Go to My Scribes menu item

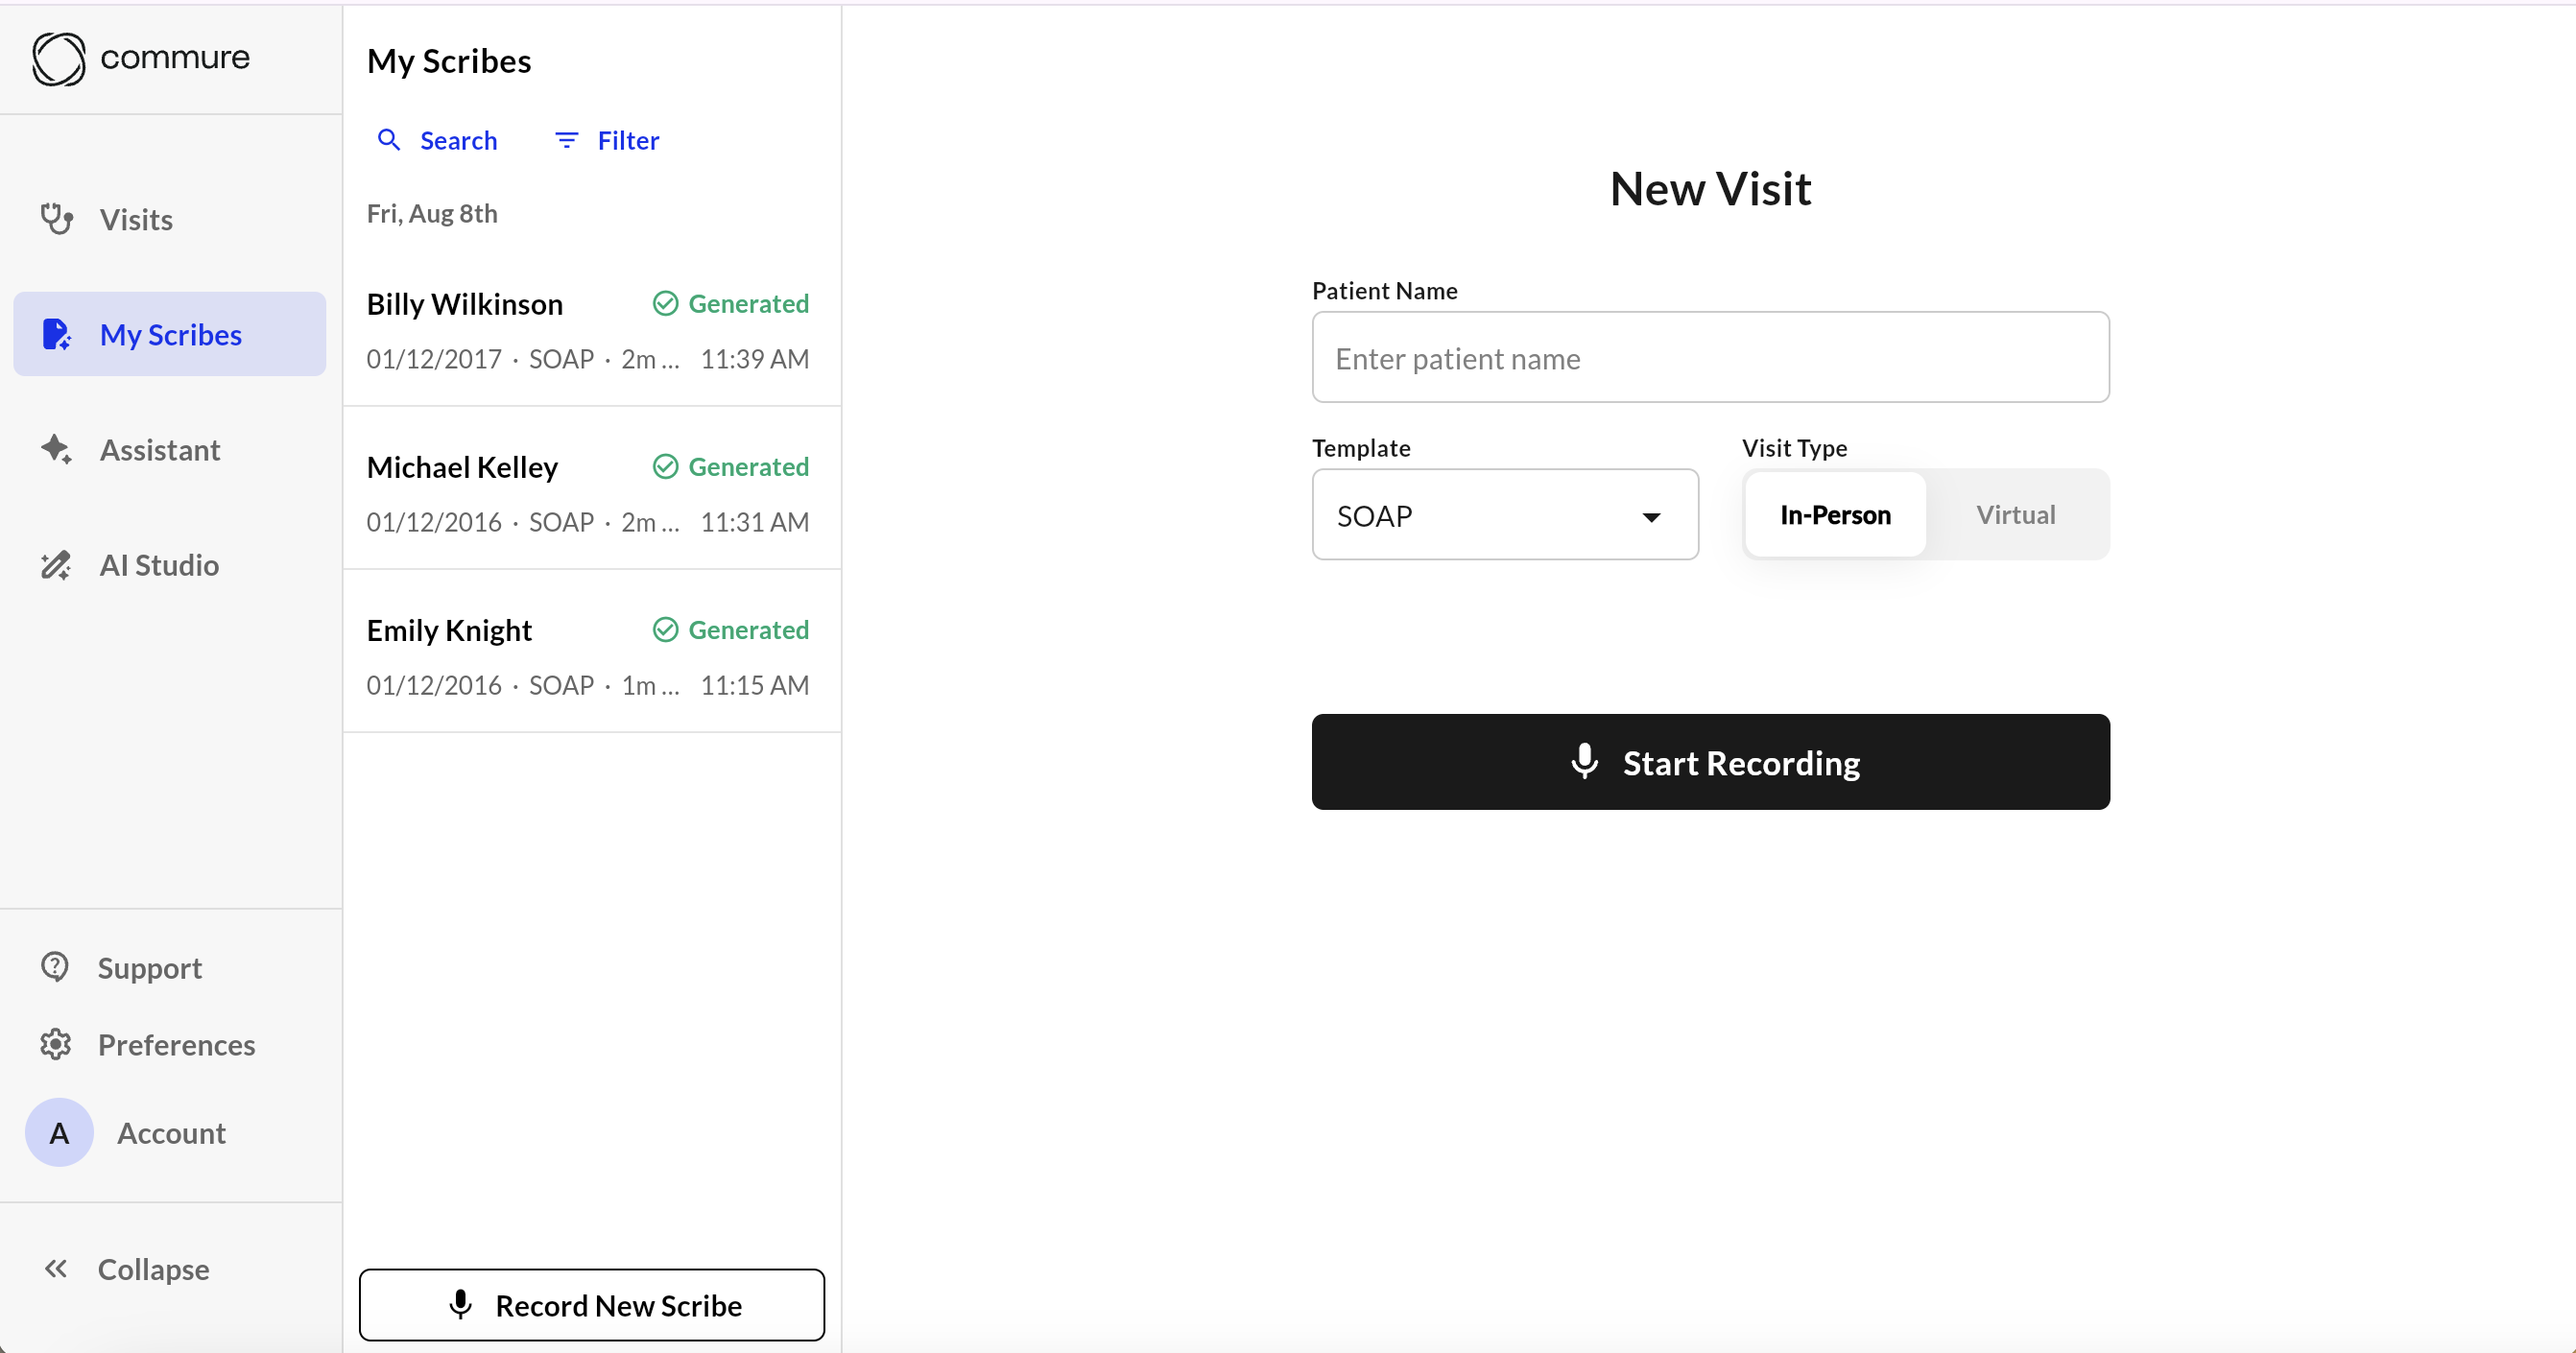click(x=170, y=334)
